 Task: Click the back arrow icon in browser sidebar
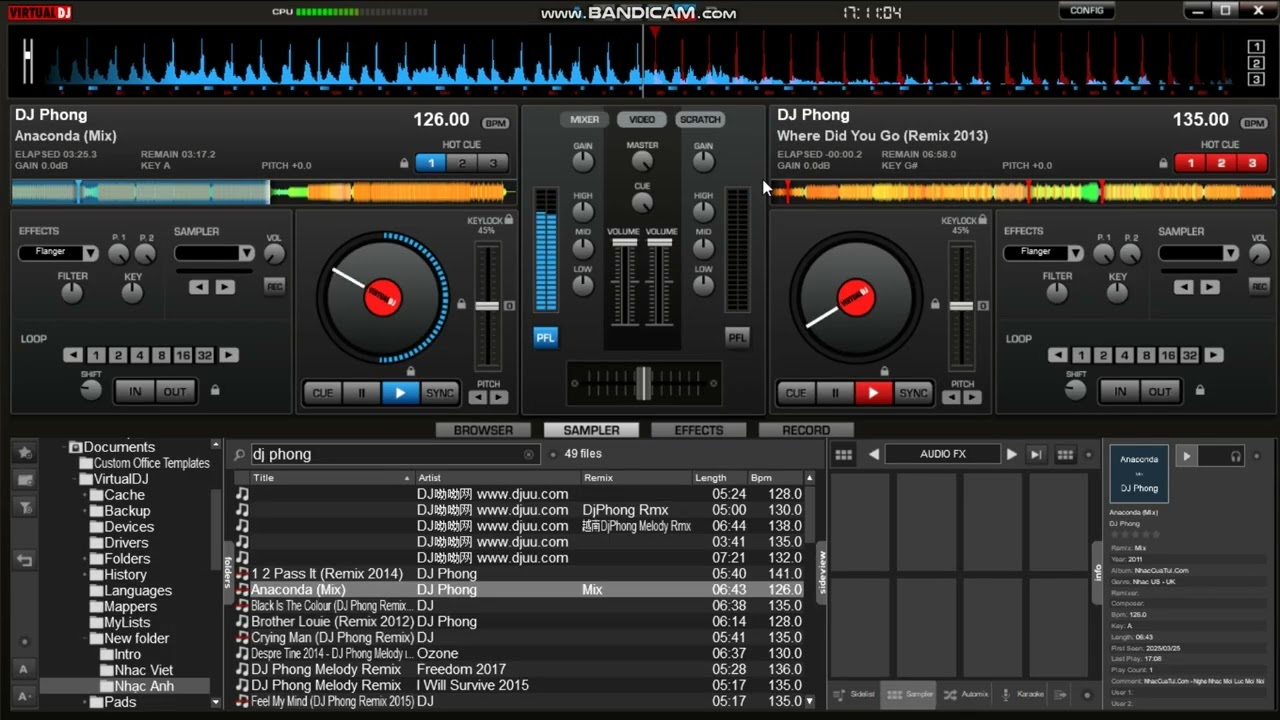tap(24, 560)
